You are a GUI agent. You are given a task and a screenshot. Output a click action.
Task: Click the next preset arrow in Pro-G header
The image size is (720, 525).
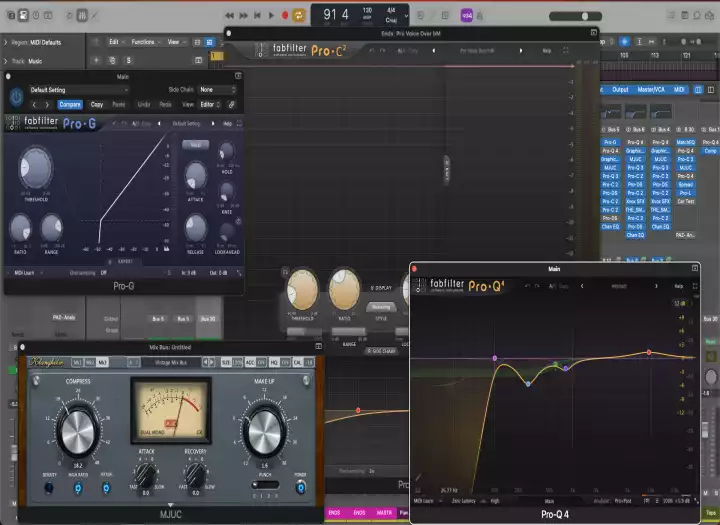tap(47, 104)
